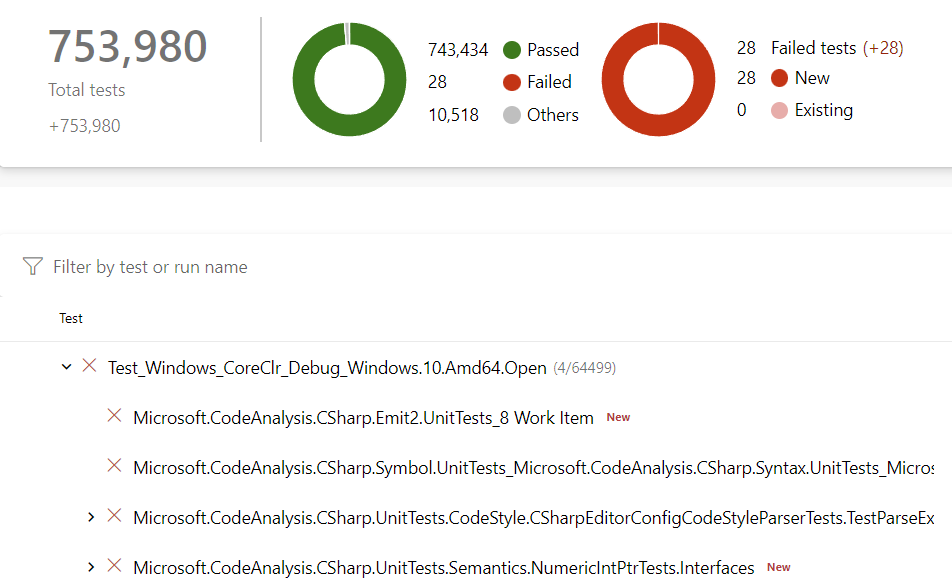
Task: Click the Failed legend label
Action: point(549,82)
